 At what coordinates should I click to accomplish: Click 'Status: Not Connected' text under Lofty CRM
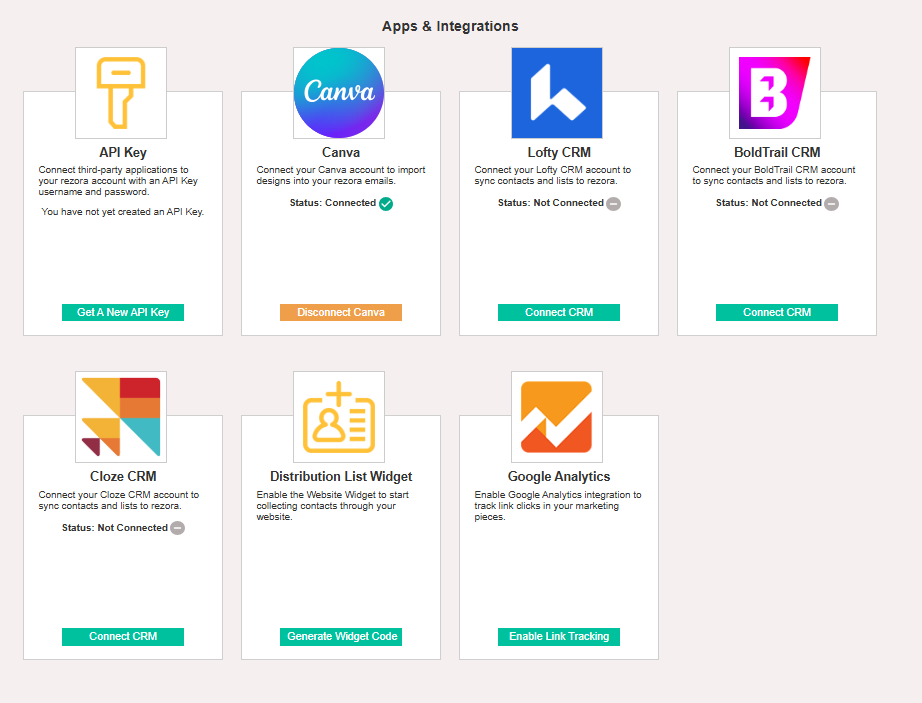(x=551, y=203)
